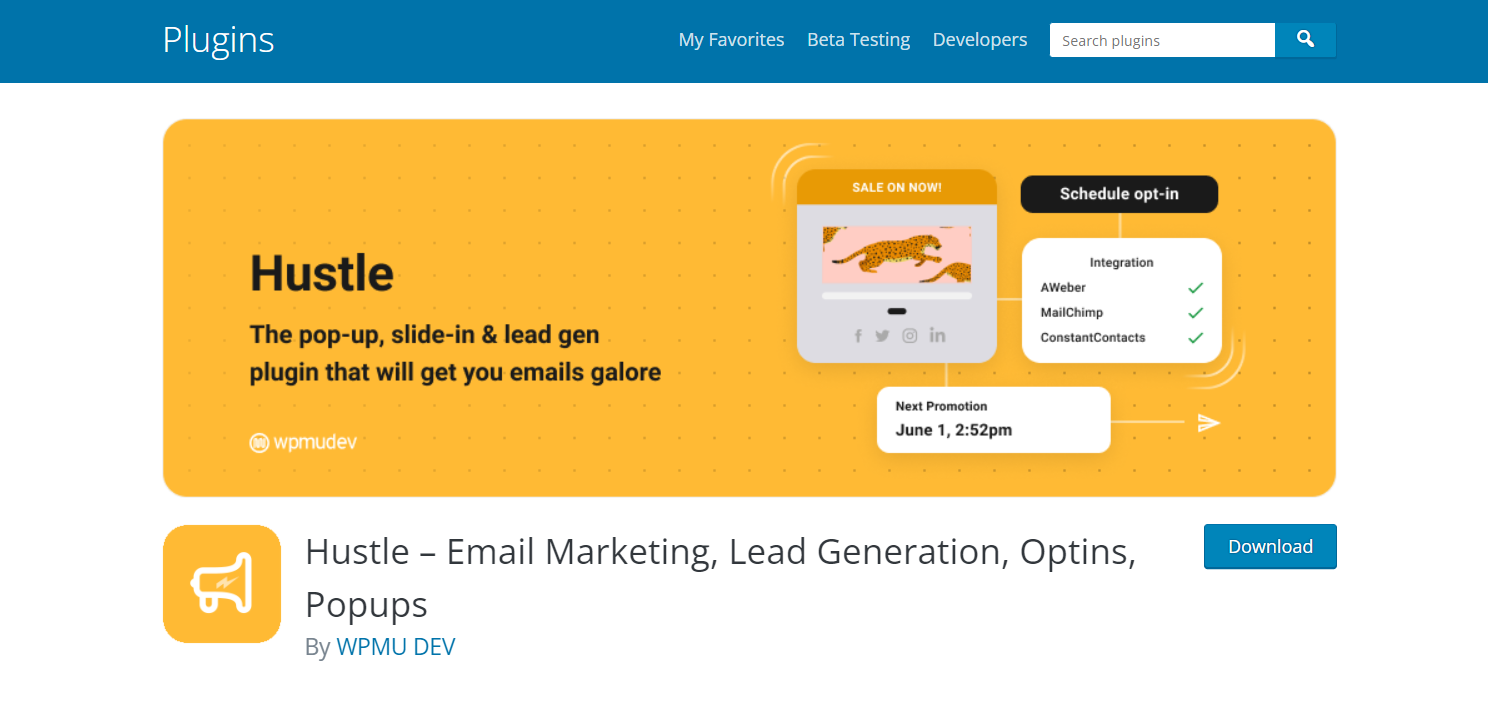The height and width of the screenshot is (707, 1488).
Task: Click the Instagram icon in banner popup
Action: coord(910,336)
